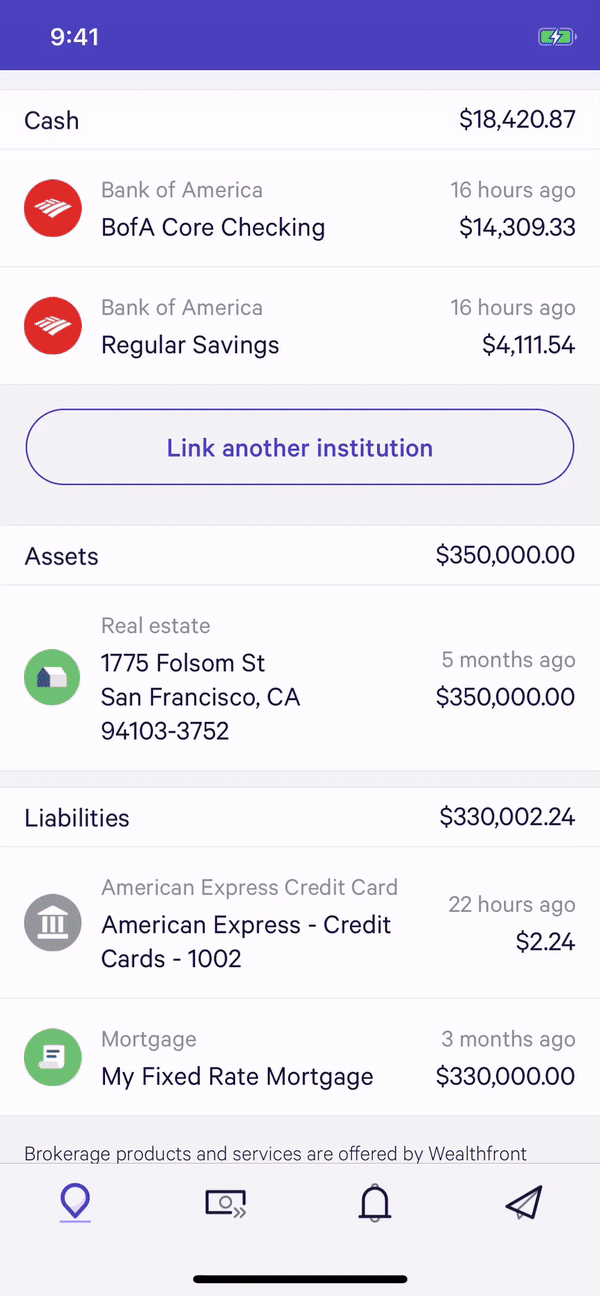600x1296 pixels.
Task: Select the 1775 Folsom St real estate entry
Action: (300, 677)
